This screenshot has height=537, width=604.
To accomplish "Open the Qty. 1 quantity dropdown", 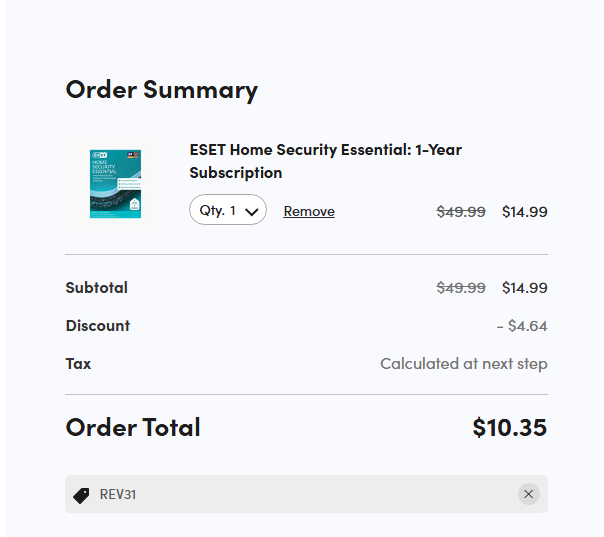I will coord(227,210).
